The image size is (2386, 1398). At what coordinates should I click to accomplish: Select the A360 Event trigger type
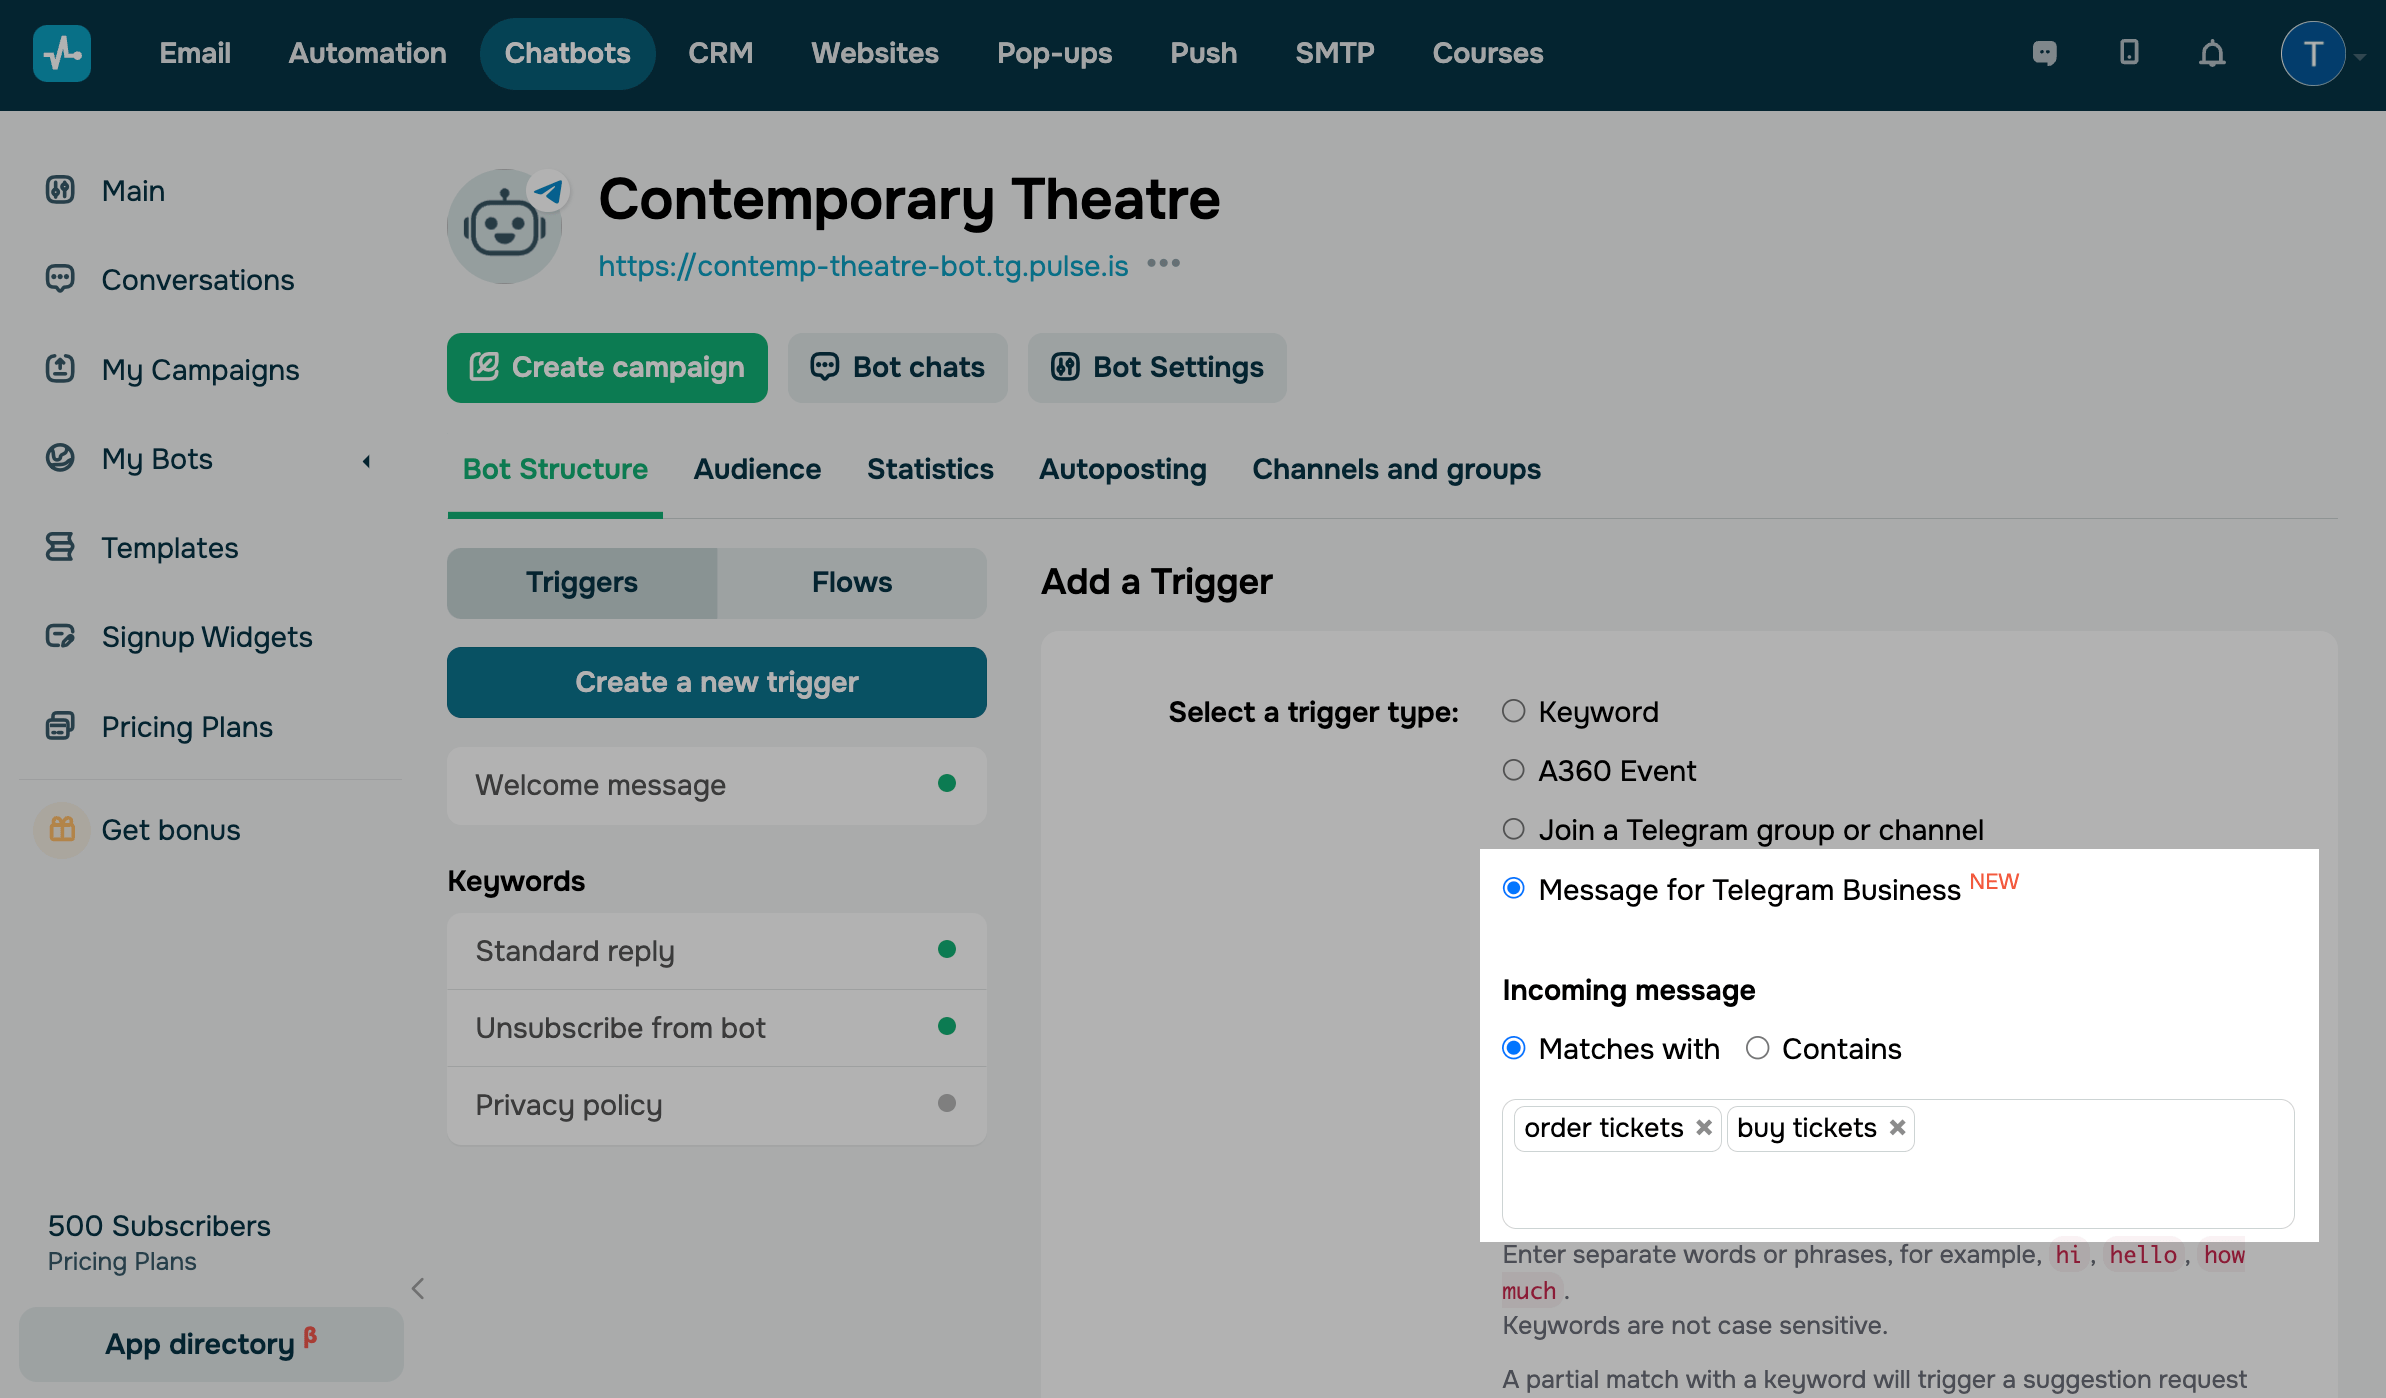click(x=1514, y=770)
